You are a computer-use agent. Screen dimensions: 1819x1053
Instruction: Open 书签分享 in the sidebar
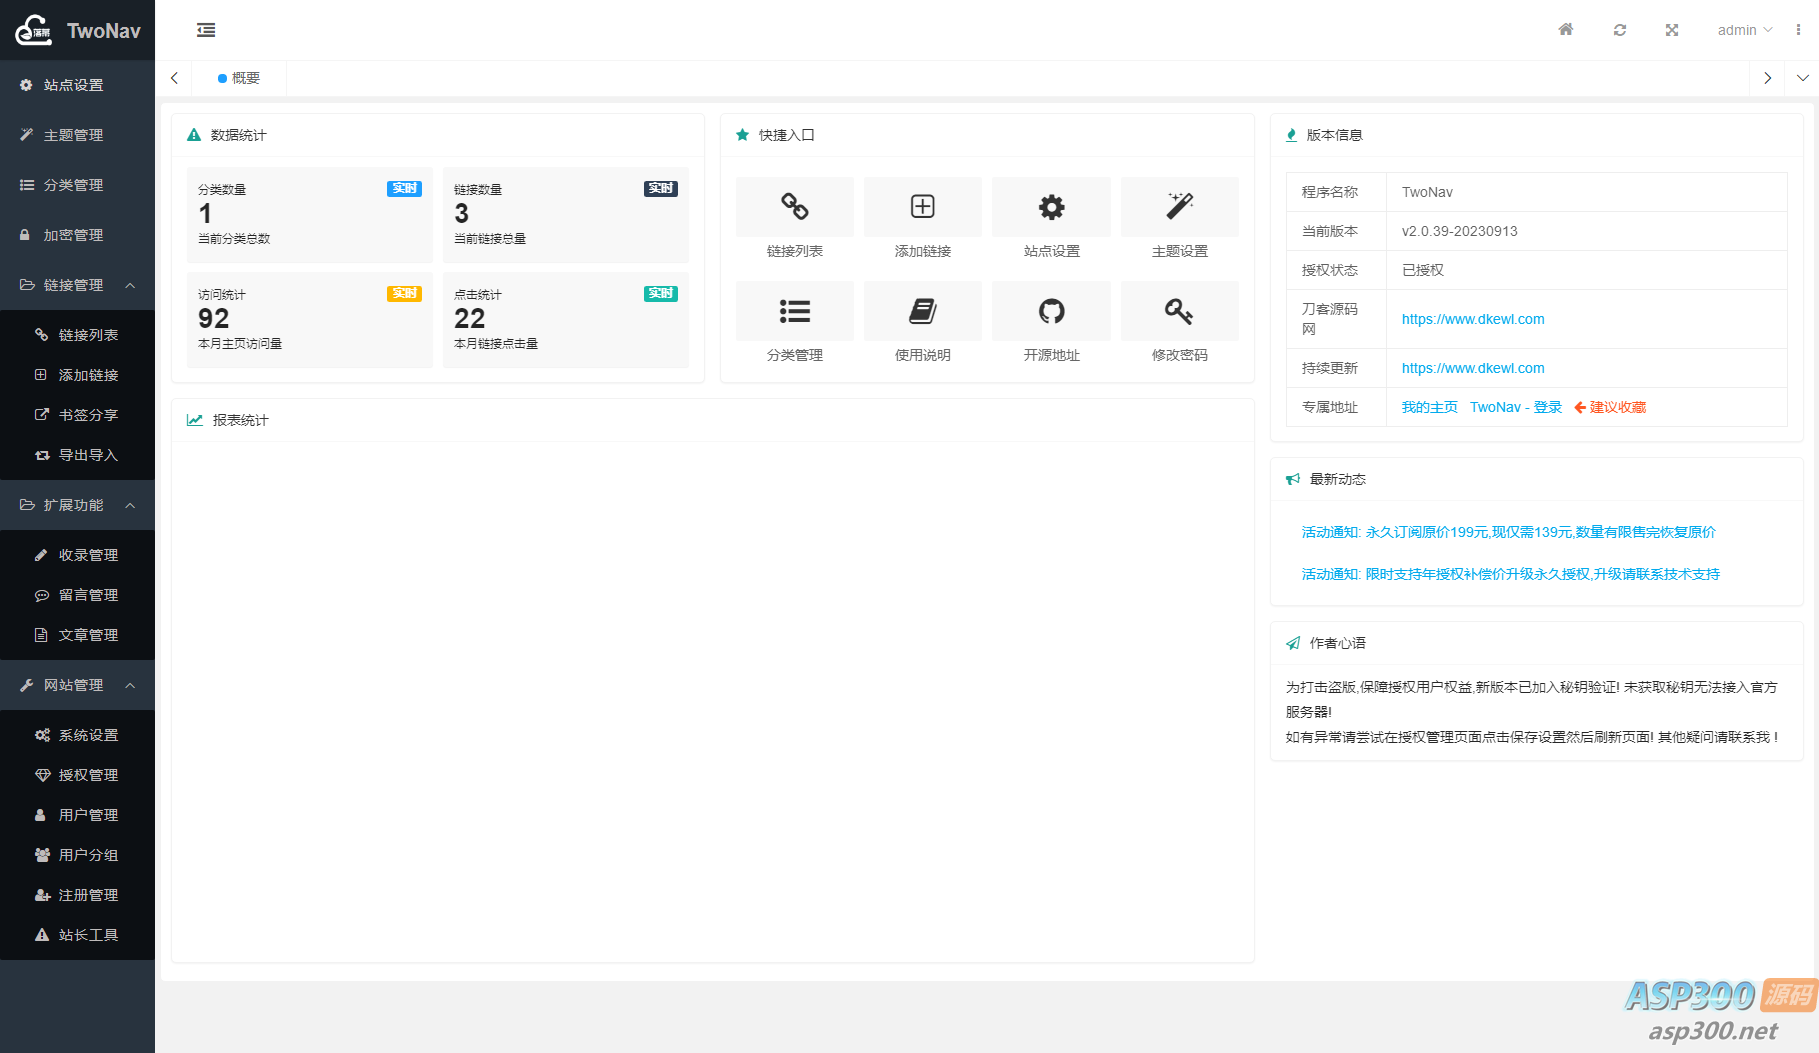(77, 415)
